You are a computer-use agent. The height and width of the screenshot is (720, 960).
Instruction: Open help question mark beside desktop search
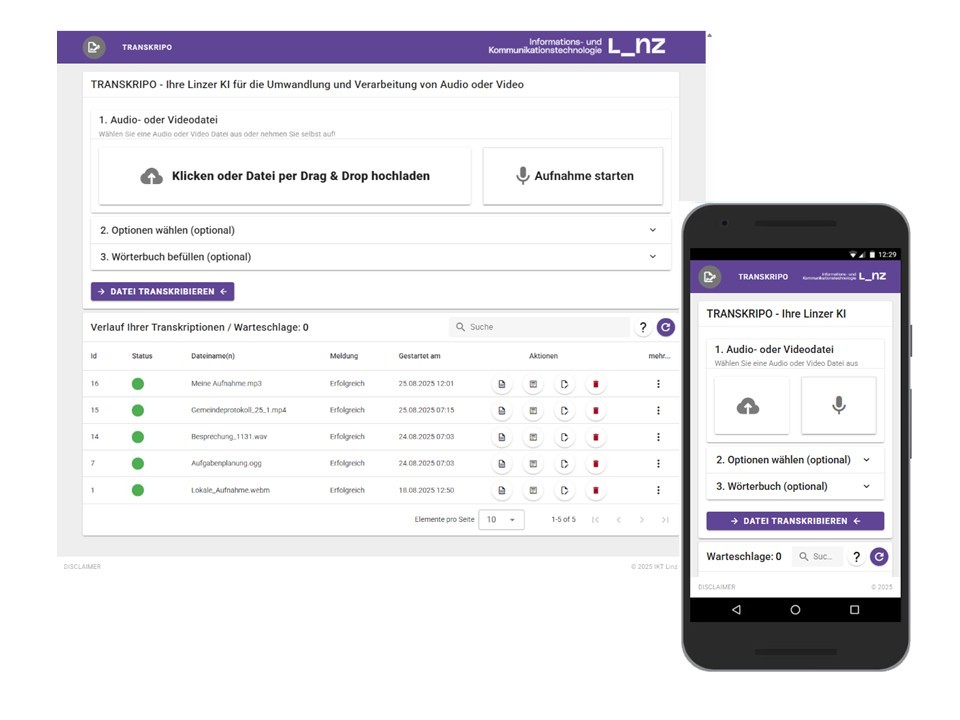point(643,327)
